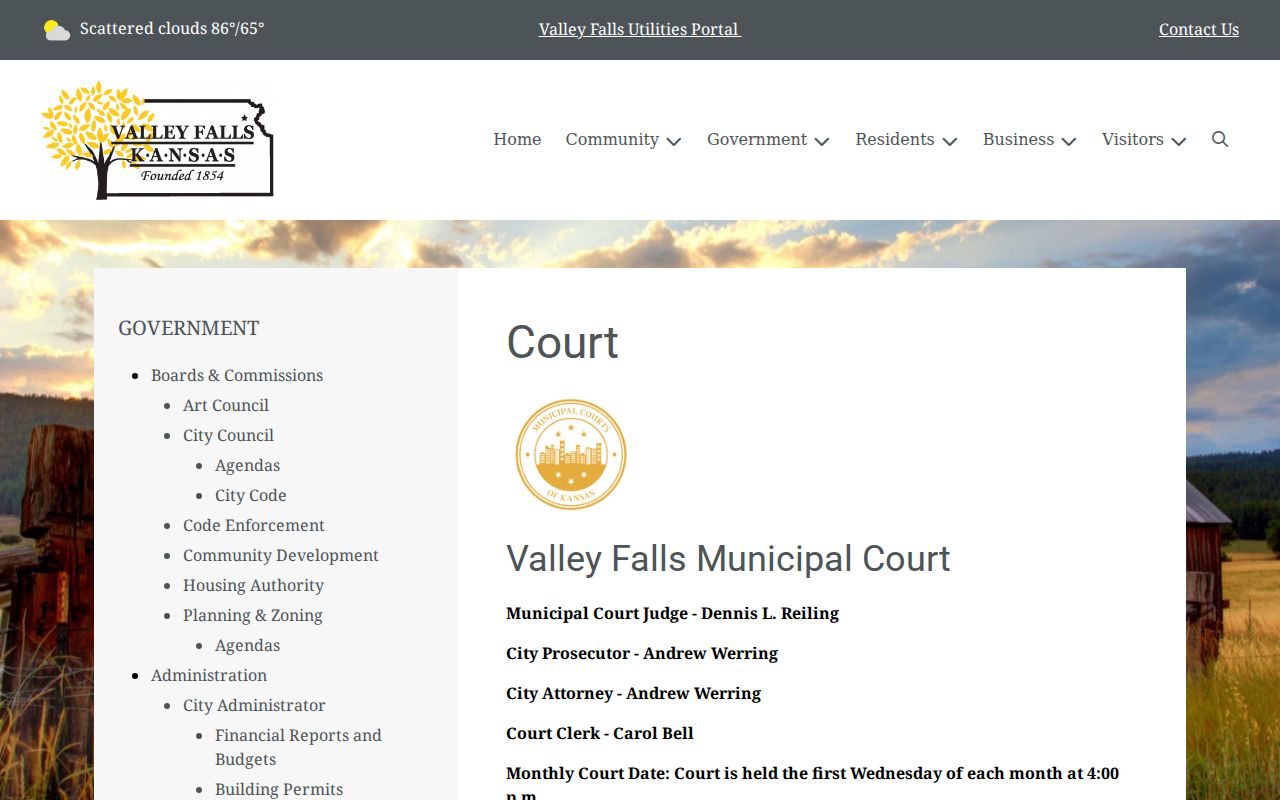Open the Building Permits sidebar link
The width and height of the screenshot is (1280, 800).
click(279, 789)
